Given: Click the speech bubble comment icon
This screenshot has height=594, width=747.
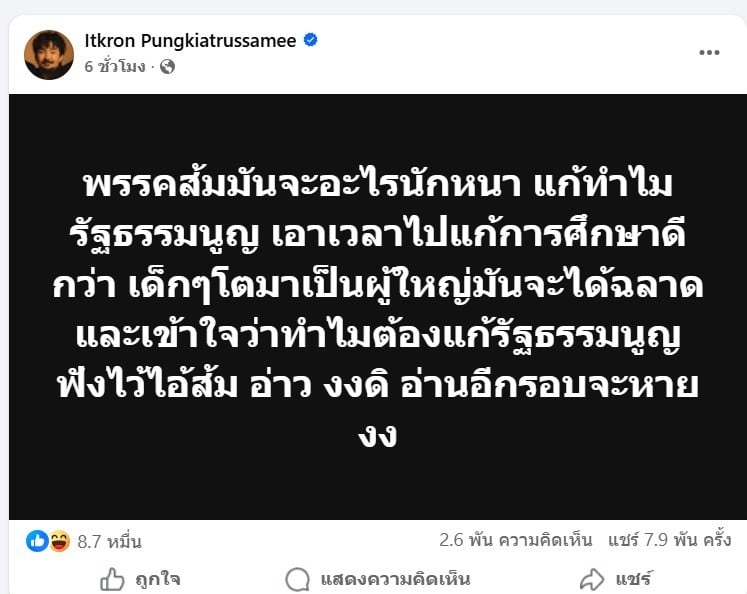Looking at the screenshot, I should point(297,579).
